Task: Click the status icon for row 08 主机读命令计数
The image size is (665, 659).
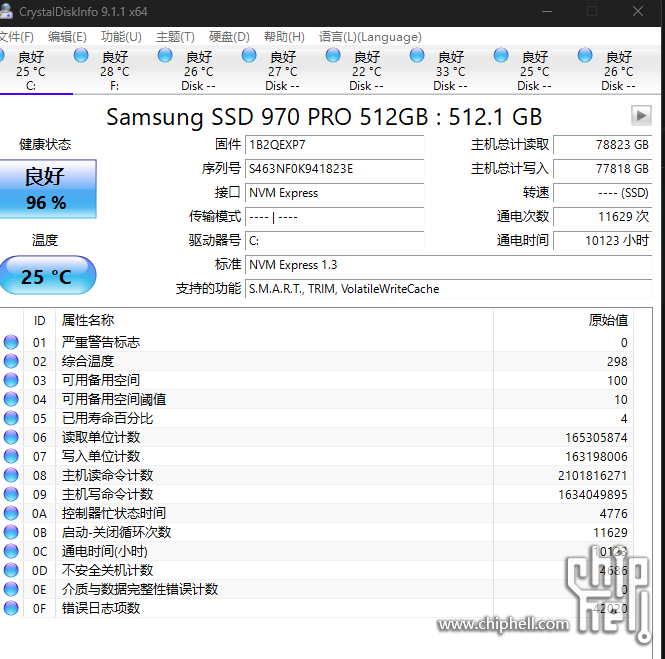Action: pyautogui.click(x=11, y=475)
